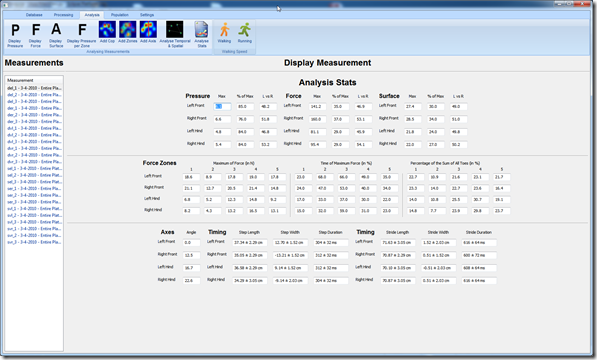Select measurement der_2 in the list
This screenshot has height=360, width=597.
[34, 115]
